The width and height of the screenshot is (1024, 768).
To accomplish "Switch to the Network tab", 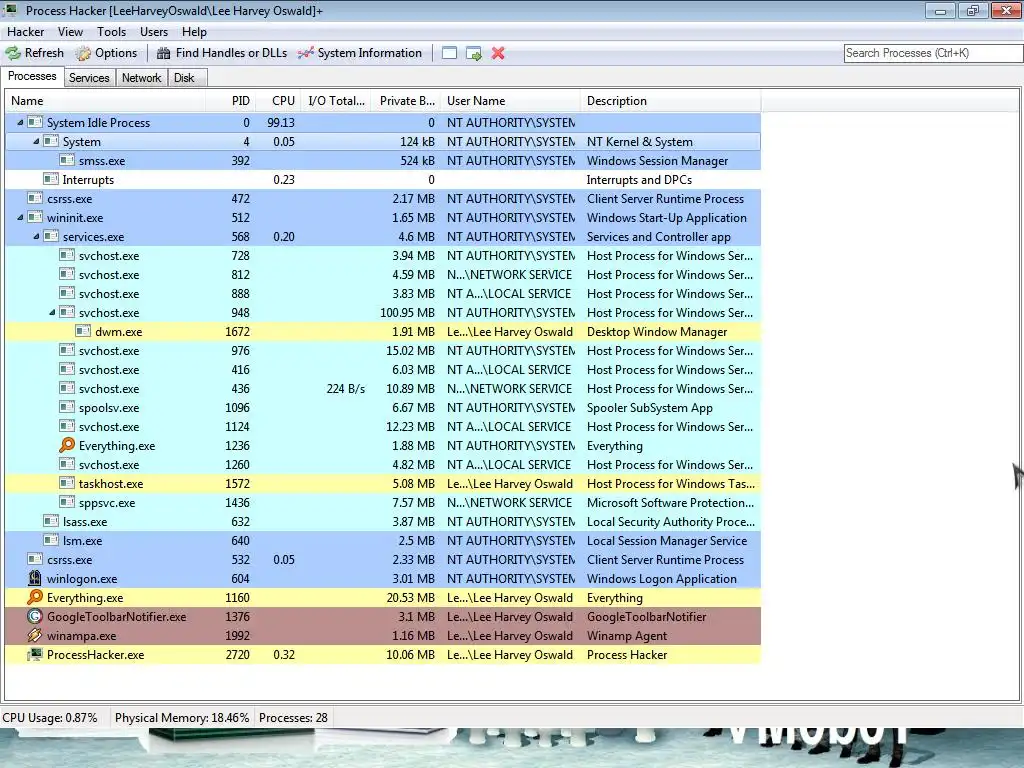I will point(141,78).
